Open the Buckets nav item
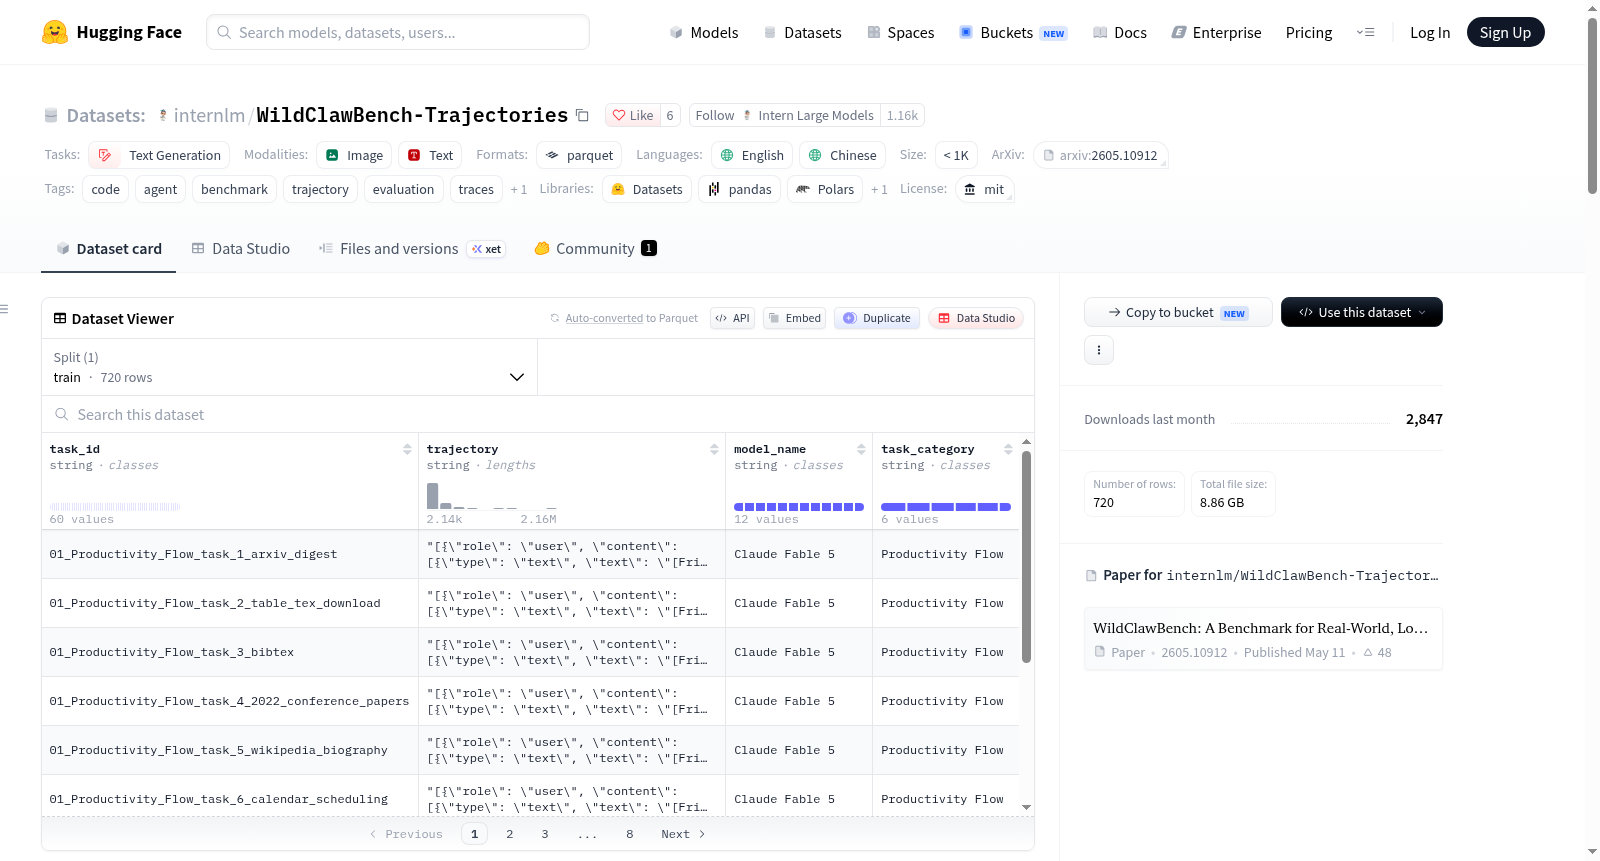 click(x=1013, y=32)
